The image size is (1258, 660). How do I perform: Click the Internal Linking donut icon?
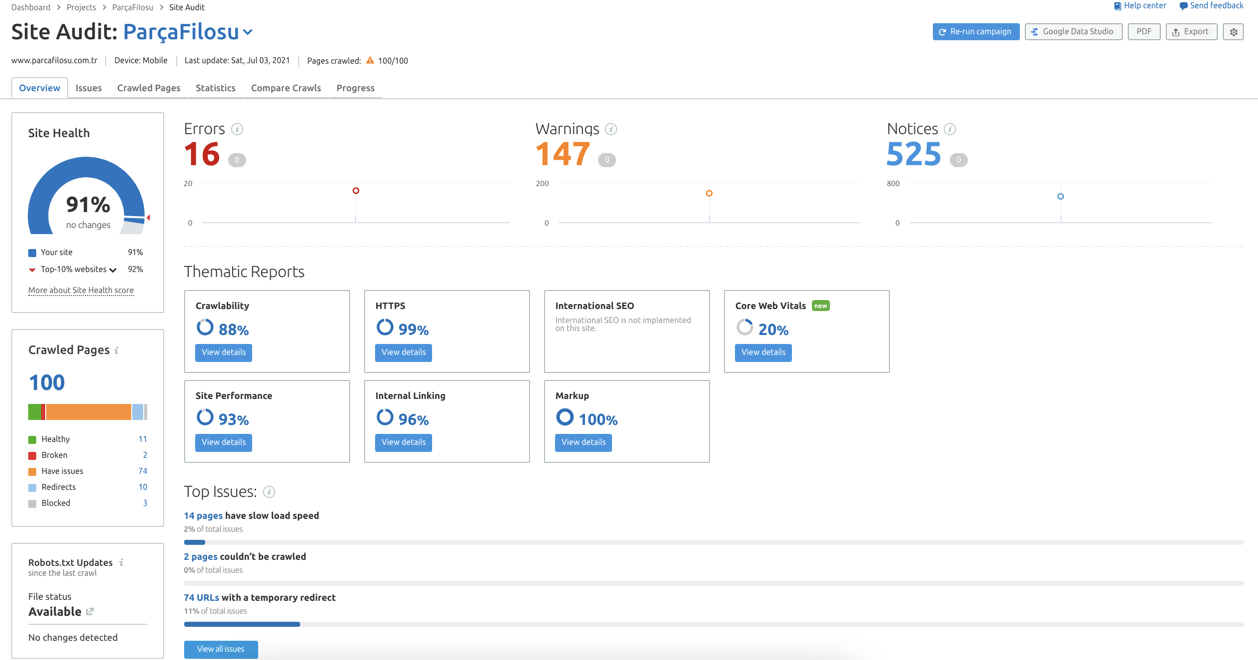(385, 418)
